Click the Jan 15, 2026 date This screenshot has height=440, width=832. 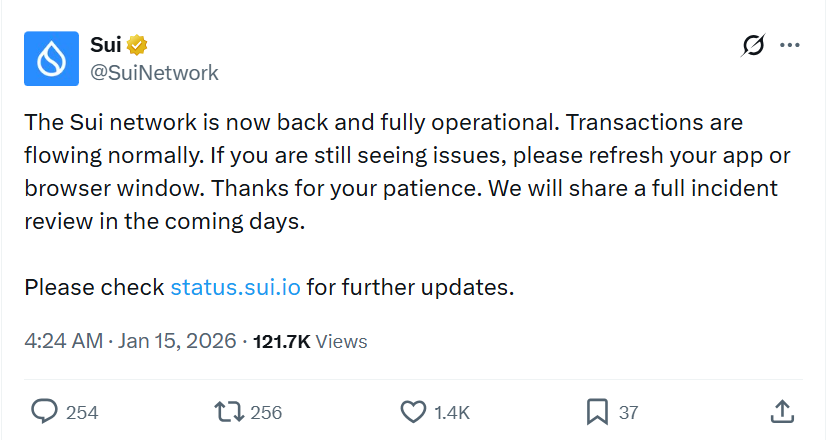(x=177, y=341)
